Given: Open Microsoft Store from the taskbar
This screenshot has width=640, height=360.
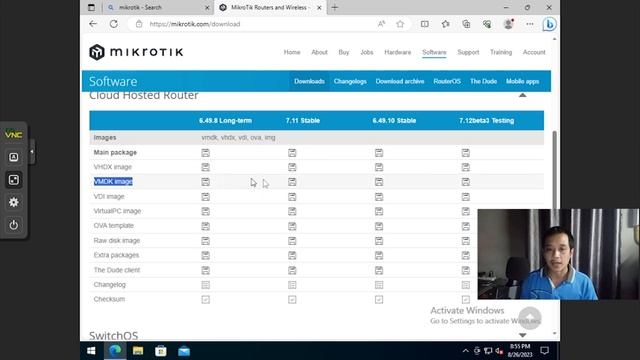Looking at the screenshot, I should coord(161,351).
